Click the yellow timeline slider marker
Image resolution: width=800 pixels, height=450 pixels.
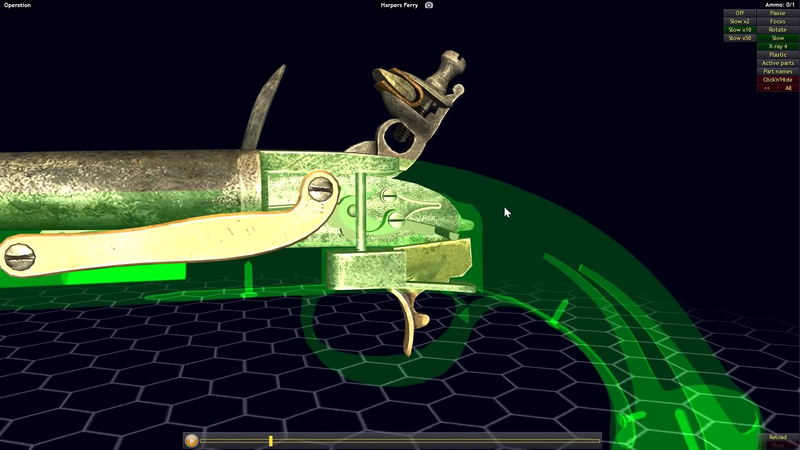click(x=270, y=440)
